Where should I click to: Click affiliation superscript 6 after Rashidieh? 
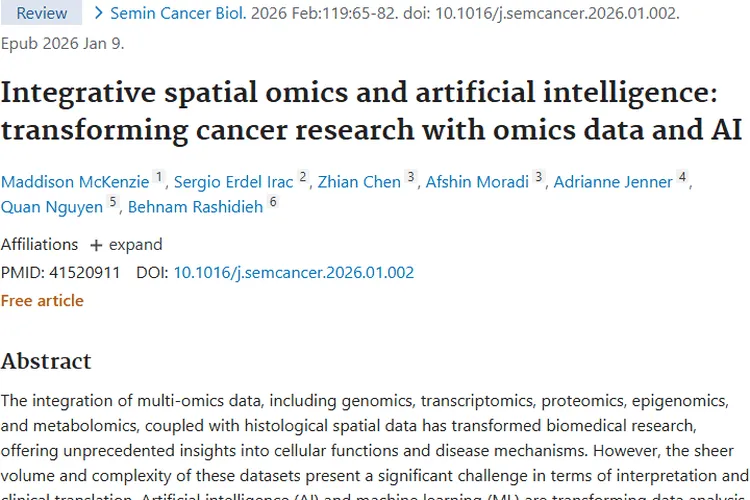coord(272,203)
